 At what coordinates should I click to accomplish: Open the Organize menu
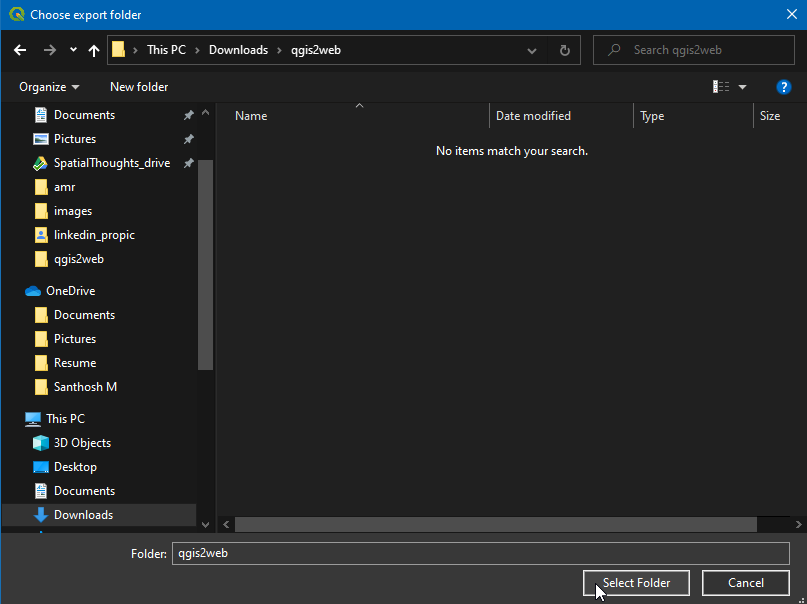[49, 87]
